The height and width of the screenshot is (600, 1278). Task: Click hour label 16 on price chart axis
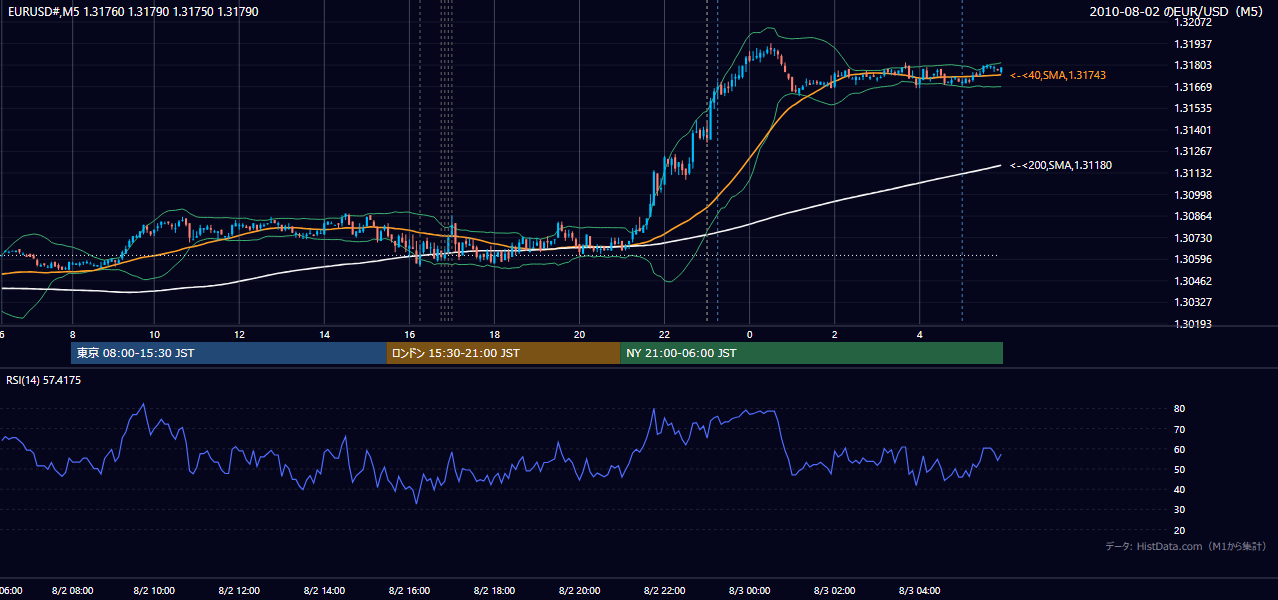tap(410, 334)
